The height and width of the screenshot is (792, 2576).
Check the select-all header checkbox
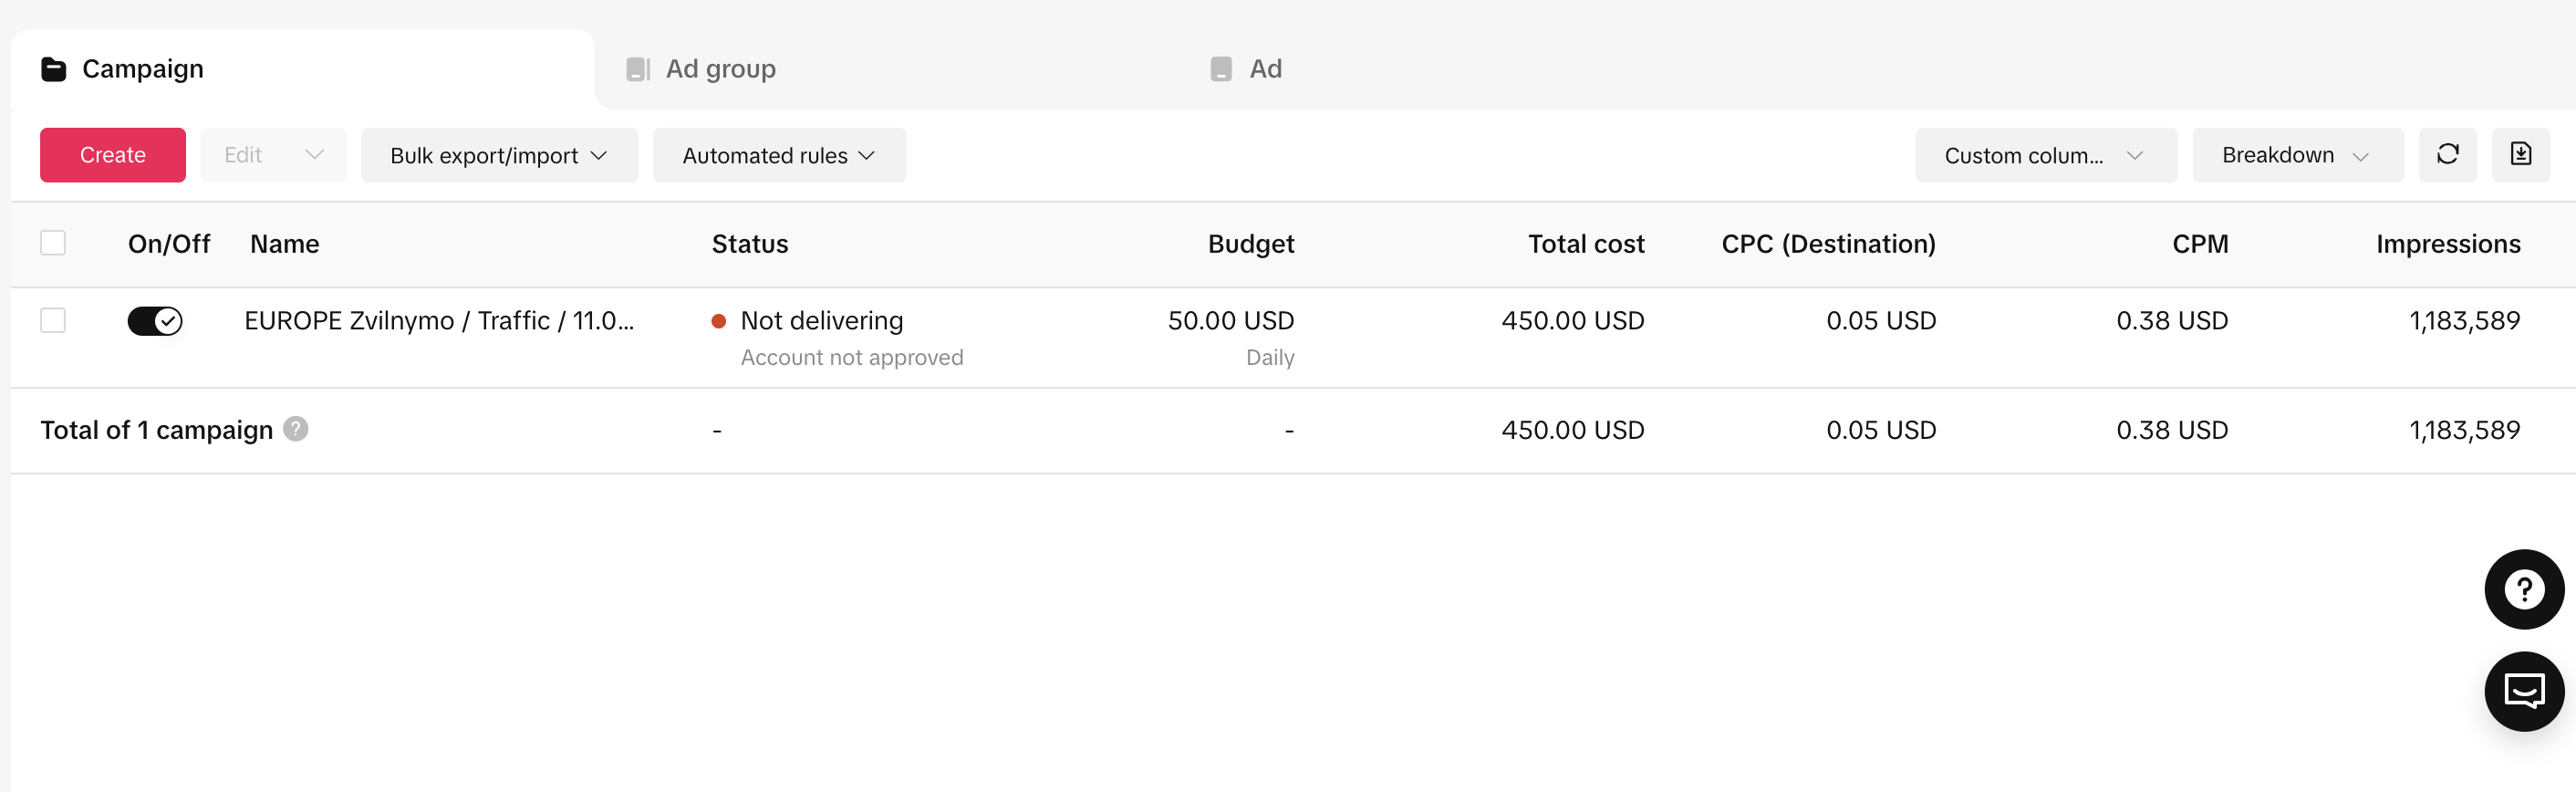tap(53, 243)
